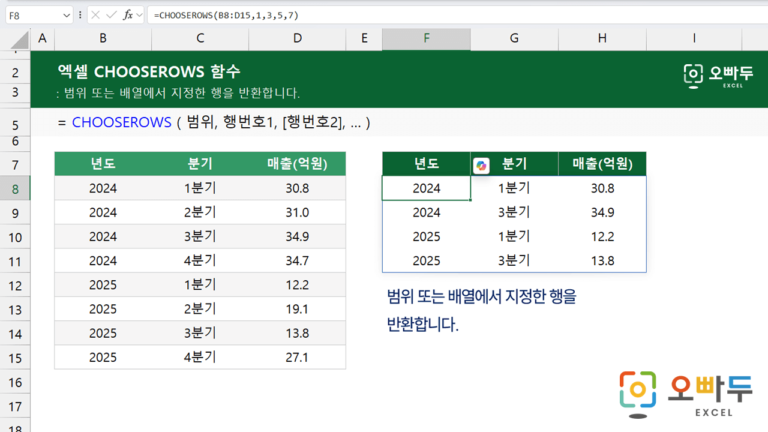Viewport: 768px width, 432px height.
Task: Click result cell 2025 in row 10
Action: [426, 237]
